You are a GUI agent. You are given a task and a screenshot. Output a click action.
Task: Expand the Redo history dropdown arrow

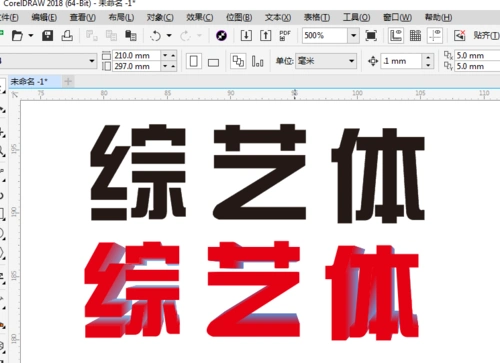click(x=199, y=35)
